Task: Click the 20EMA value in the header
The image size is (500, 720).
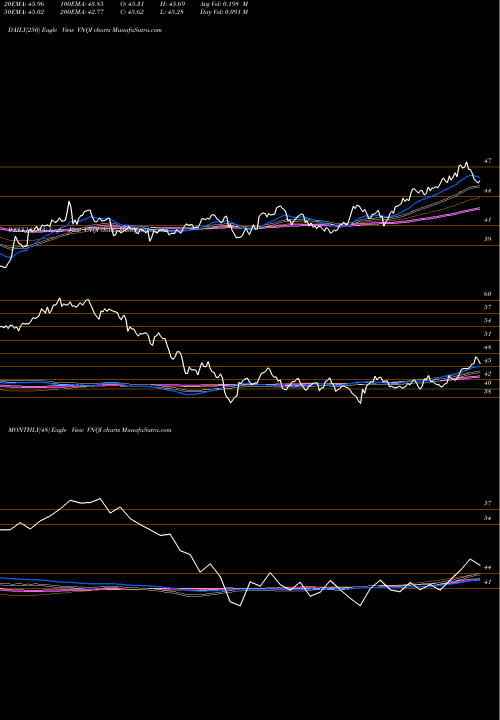Action: click(x=23, y=4)
